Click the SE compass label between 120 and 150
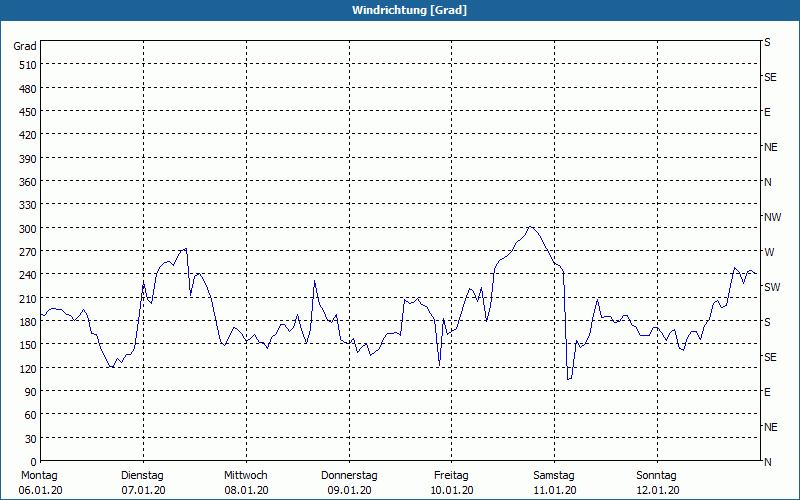Viewport: 800px width, 500px height. coord(770,357)
